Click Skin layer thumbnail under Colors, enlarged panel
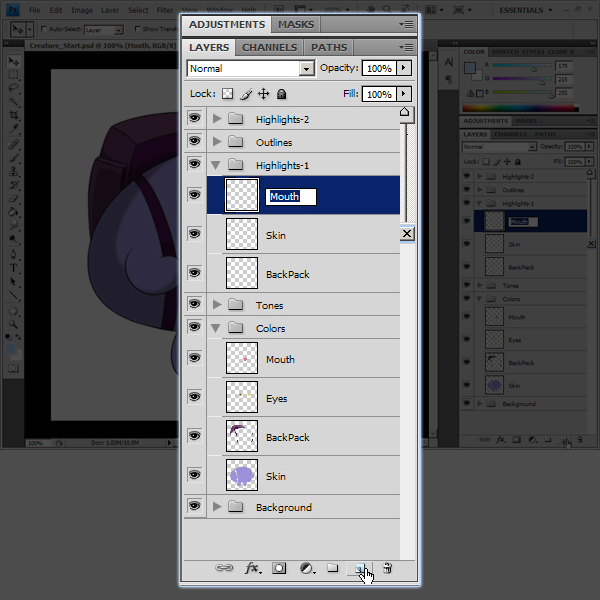Viewport: 600px width, 600px height. [242, 475]
